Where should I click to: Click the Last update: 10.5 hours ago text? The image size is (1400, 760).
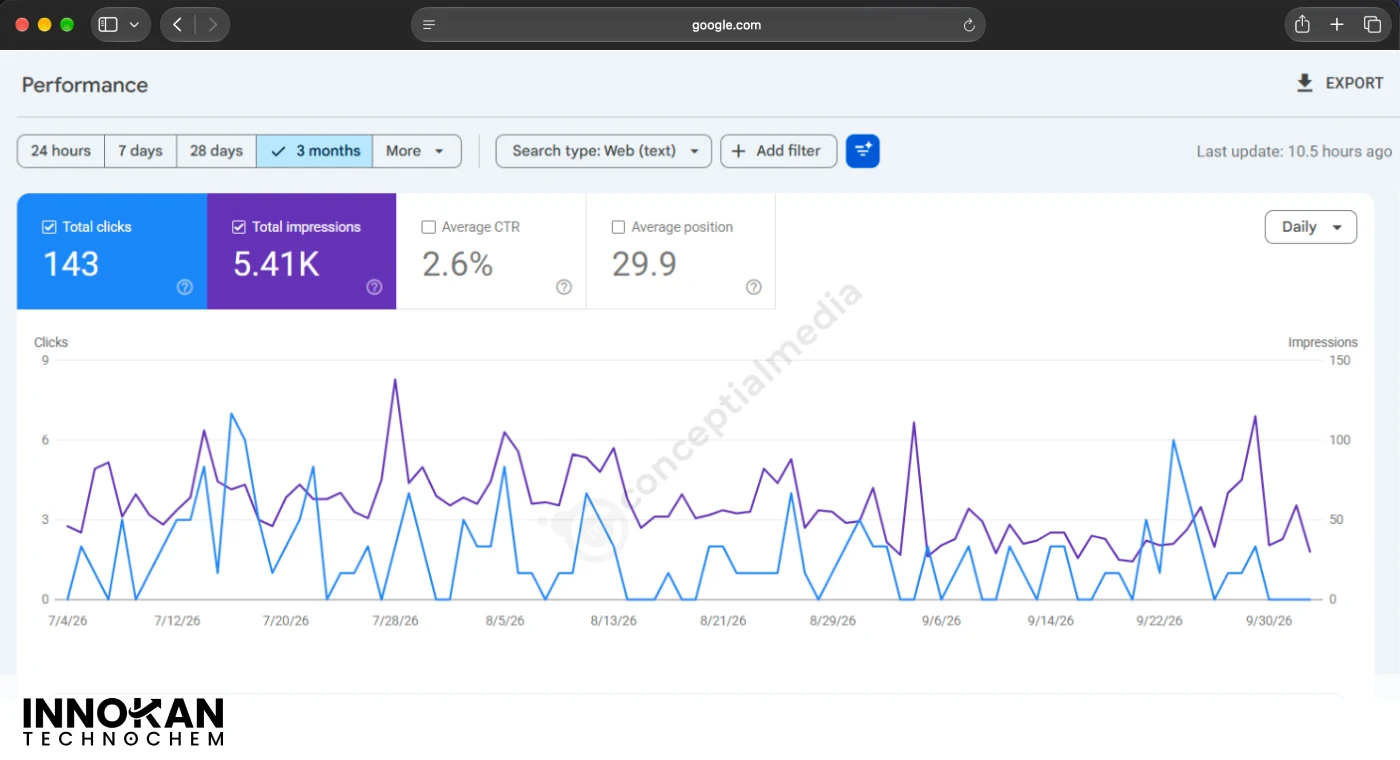point(1294,152)
